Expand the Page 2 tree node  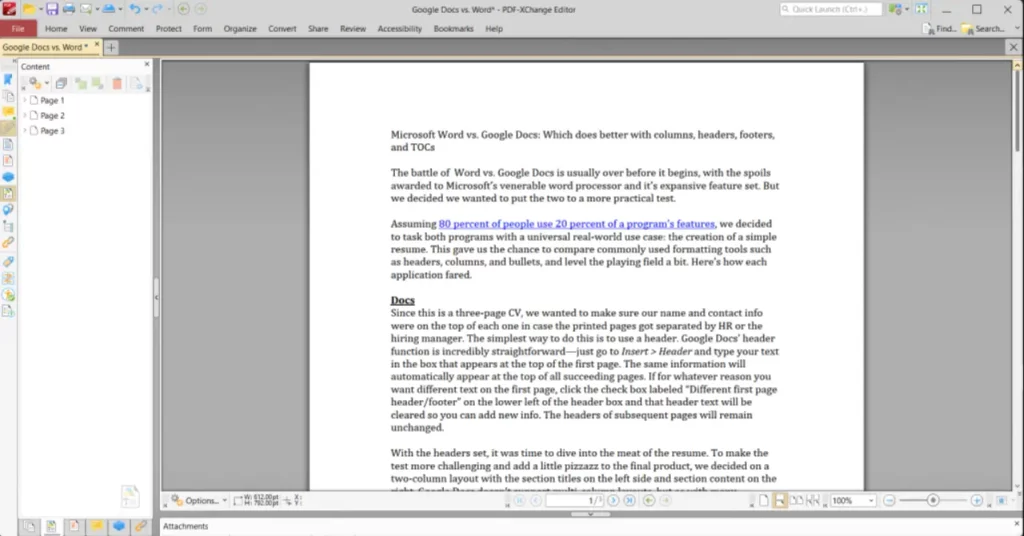click(x=25, y=115)
